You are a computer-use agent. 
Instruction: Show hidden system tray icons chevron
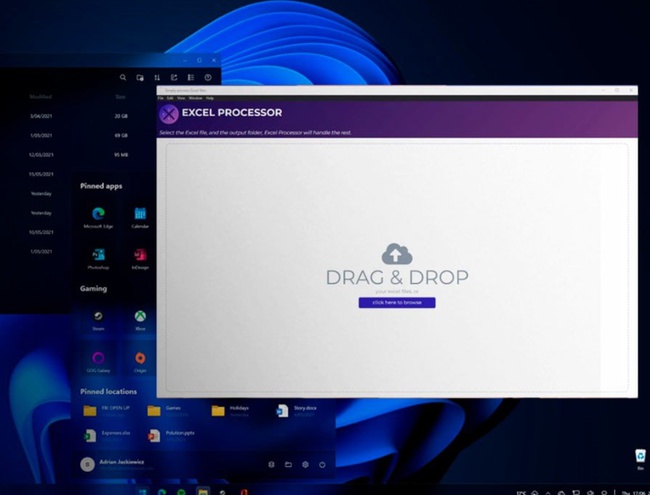548,493
